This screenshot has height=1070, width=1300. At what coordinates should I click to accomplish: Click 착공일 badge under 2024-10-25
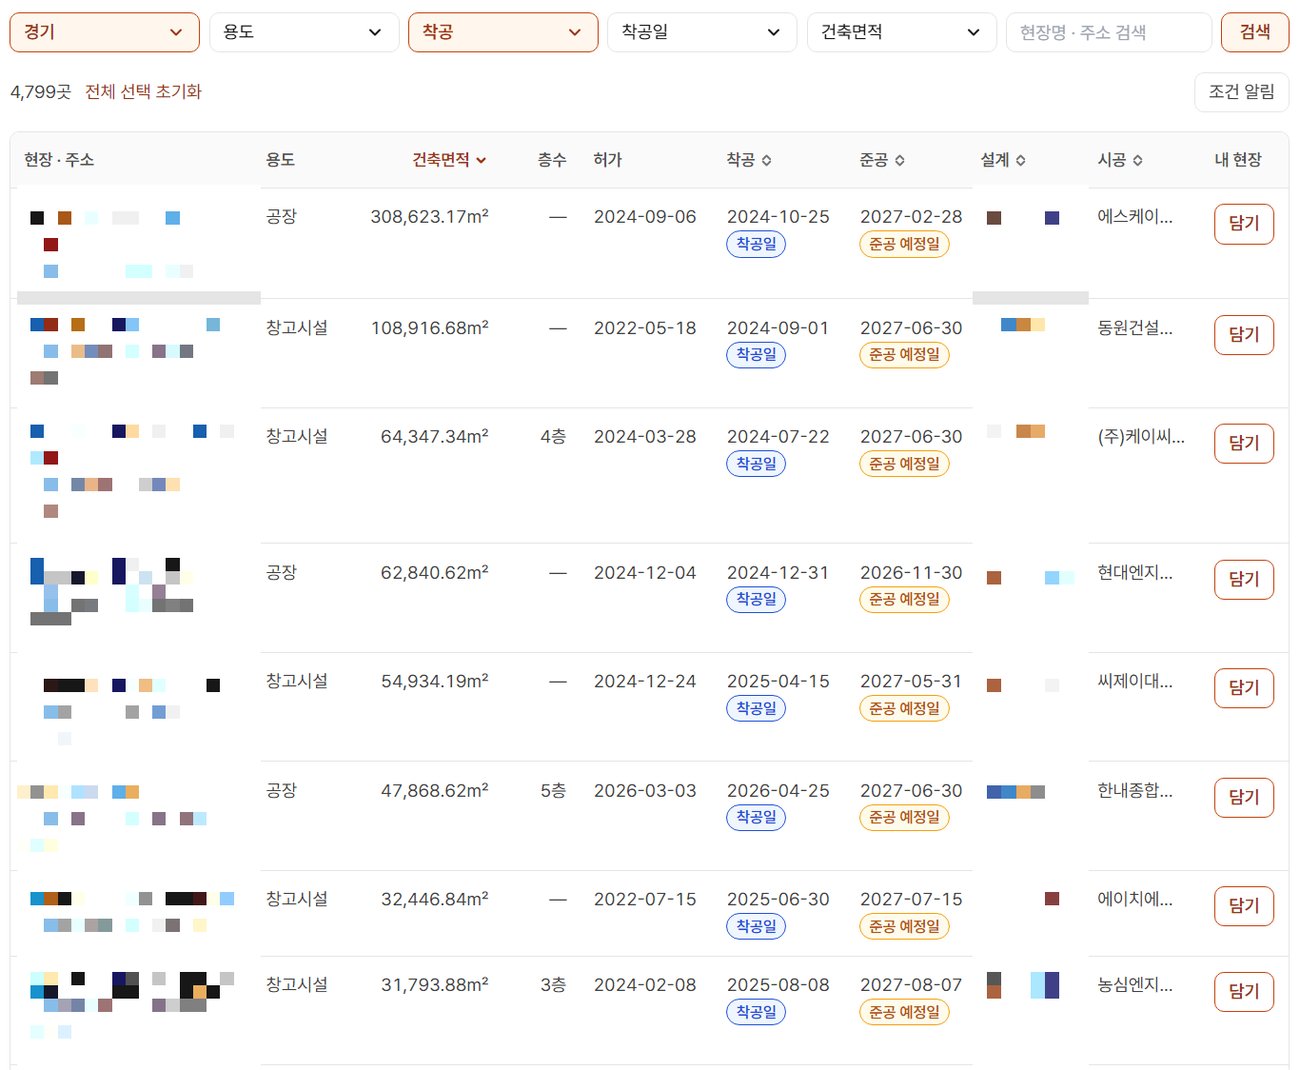pos(756,244)
